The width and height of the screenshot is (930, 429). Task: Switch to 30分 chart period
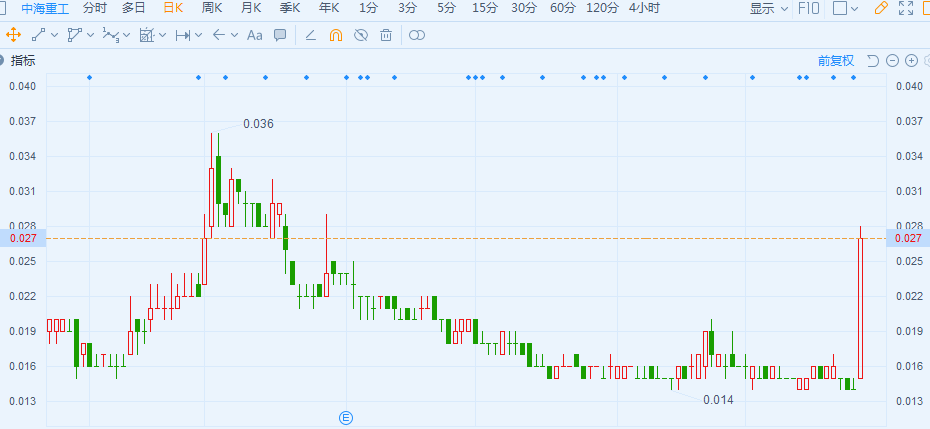click(524, 8)
